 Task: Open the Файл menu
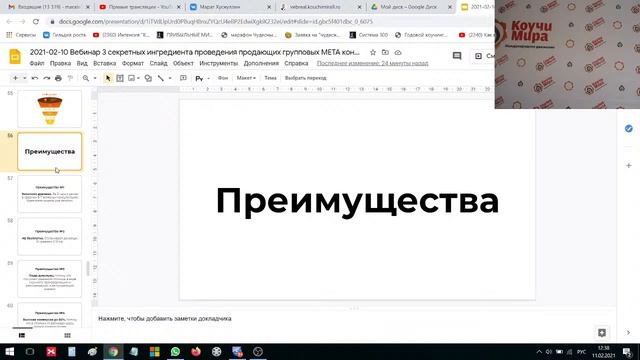click(37, 63)
